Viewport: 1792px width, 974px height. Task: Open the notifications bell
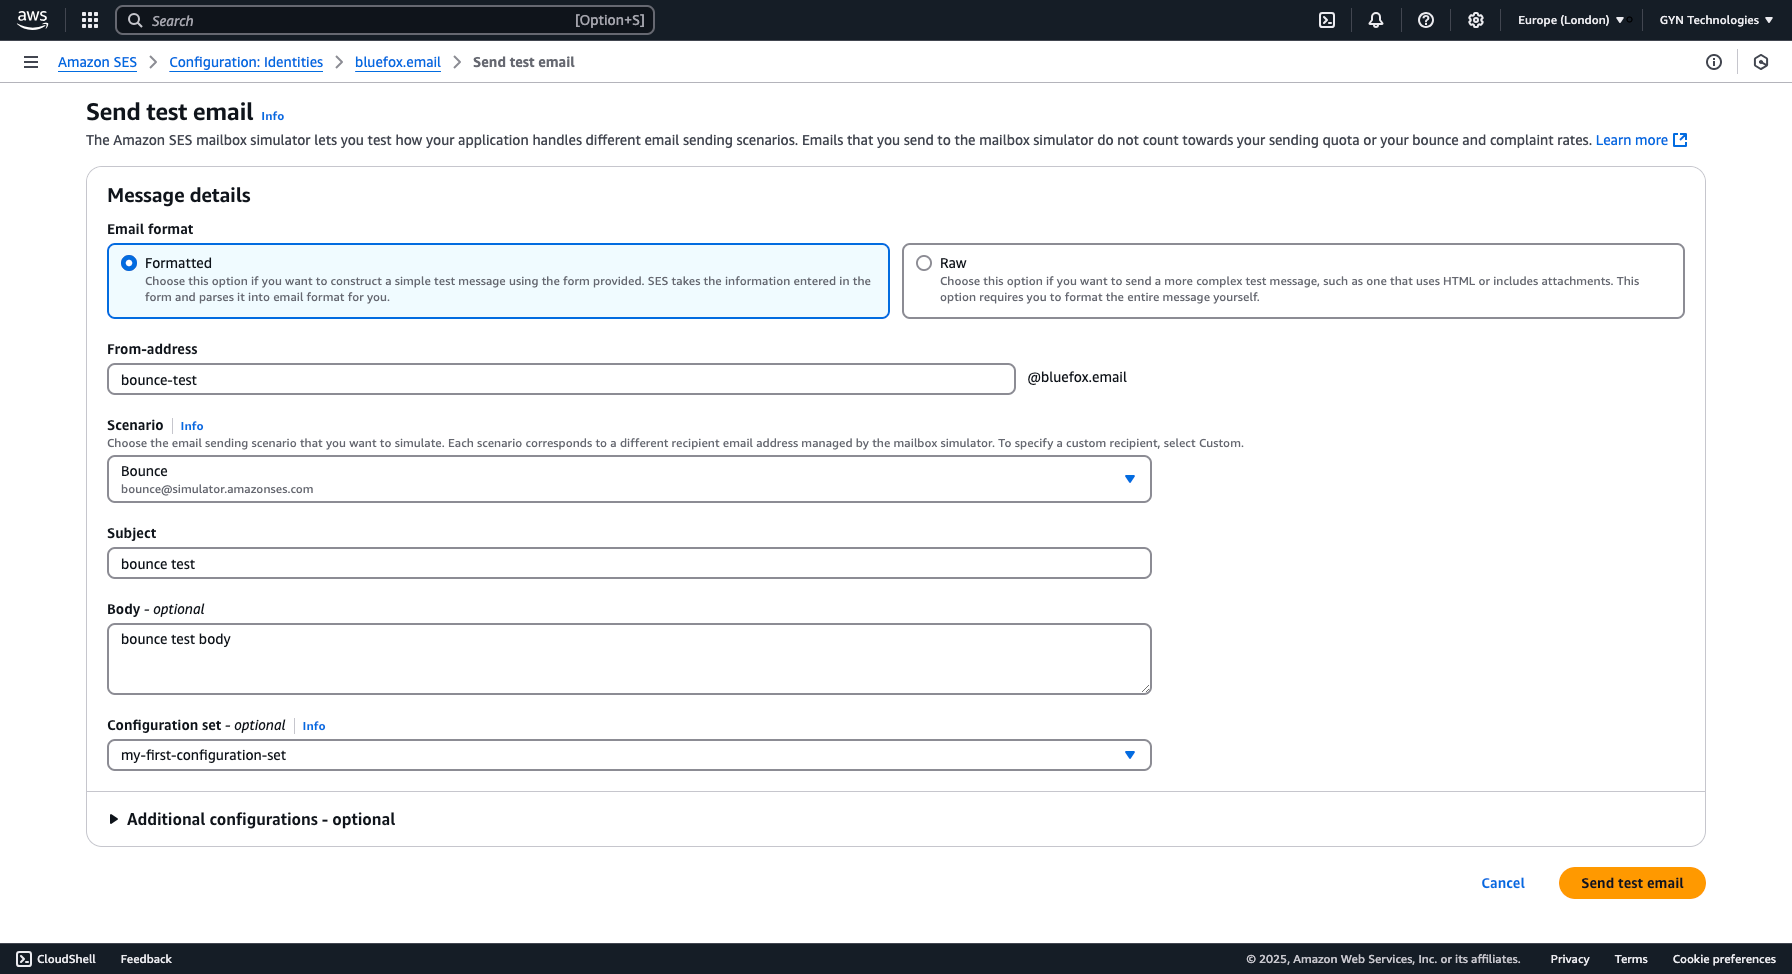(x=1376, y=20)
